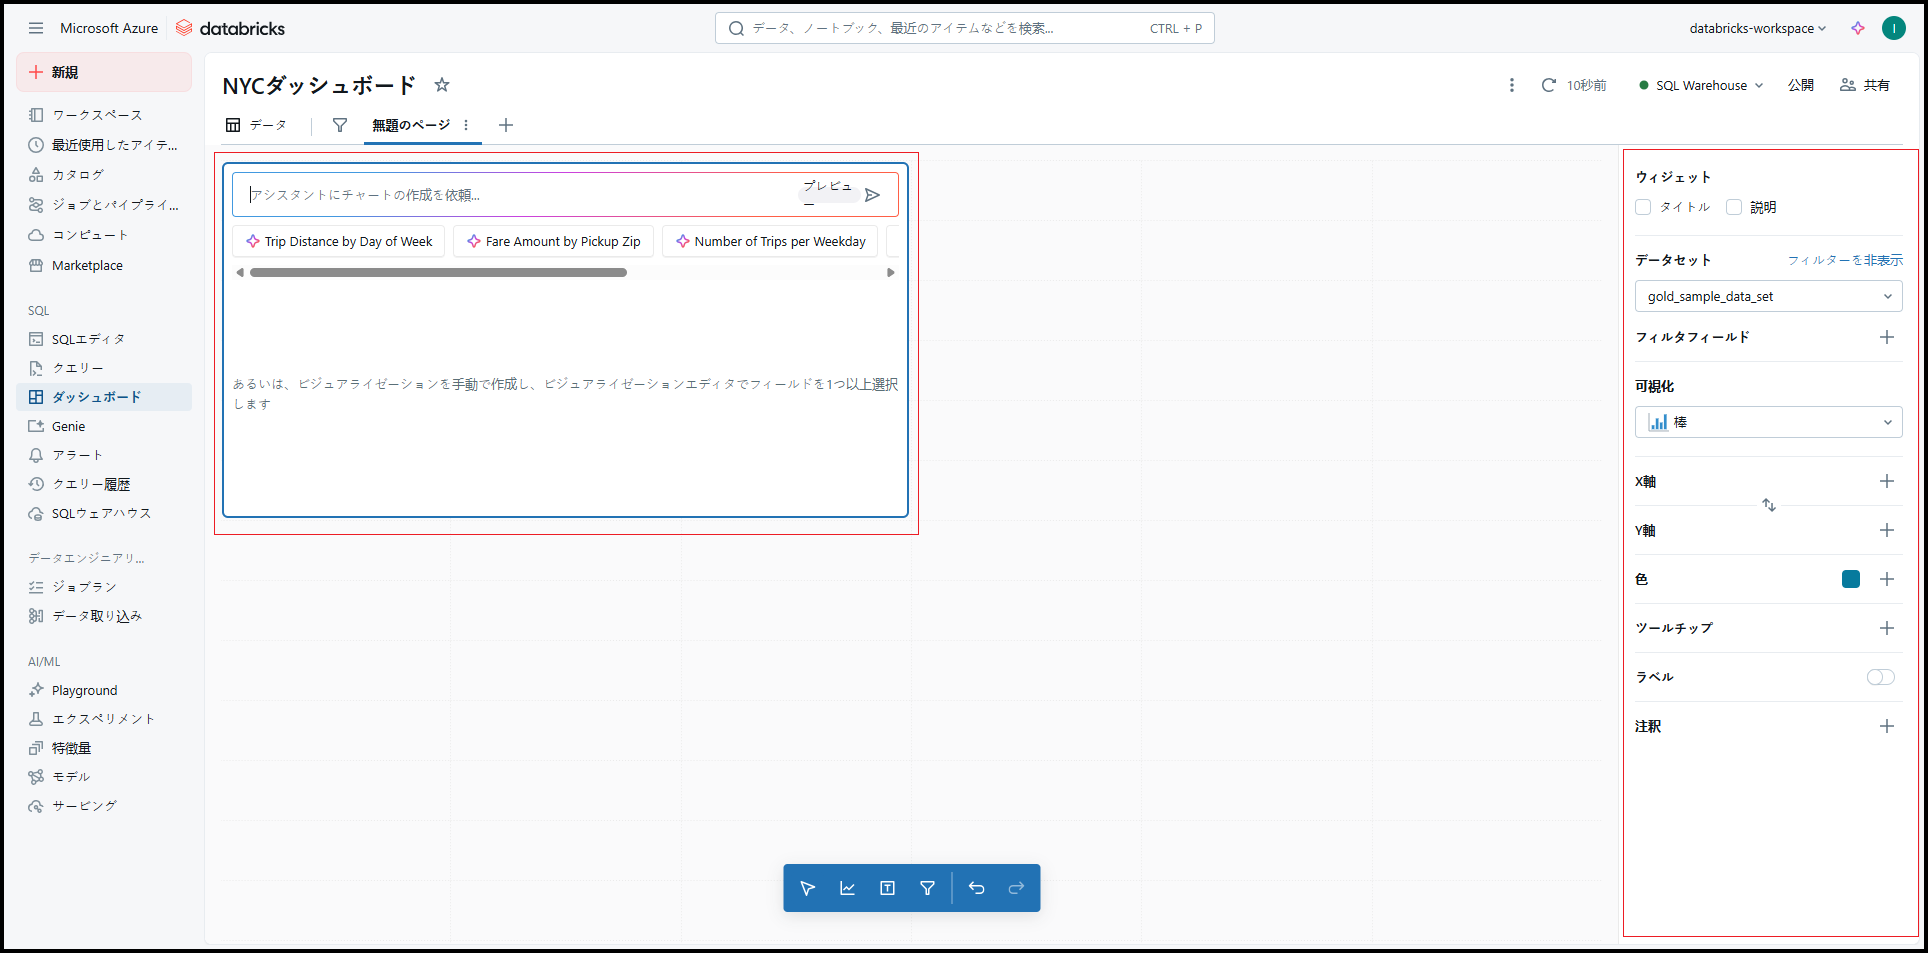Star the NYCダッシュボード as favorite
This screenshot has height=953, width=1928.
pyautogui.click(x=442, y=85)
